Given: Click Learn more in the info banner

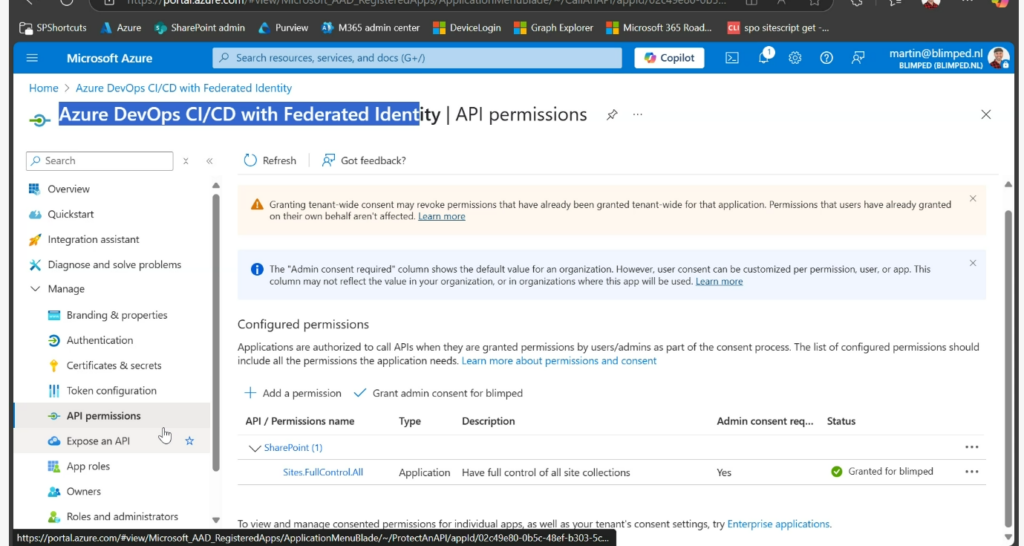Looking at the screenshot, I should [719, 281].
